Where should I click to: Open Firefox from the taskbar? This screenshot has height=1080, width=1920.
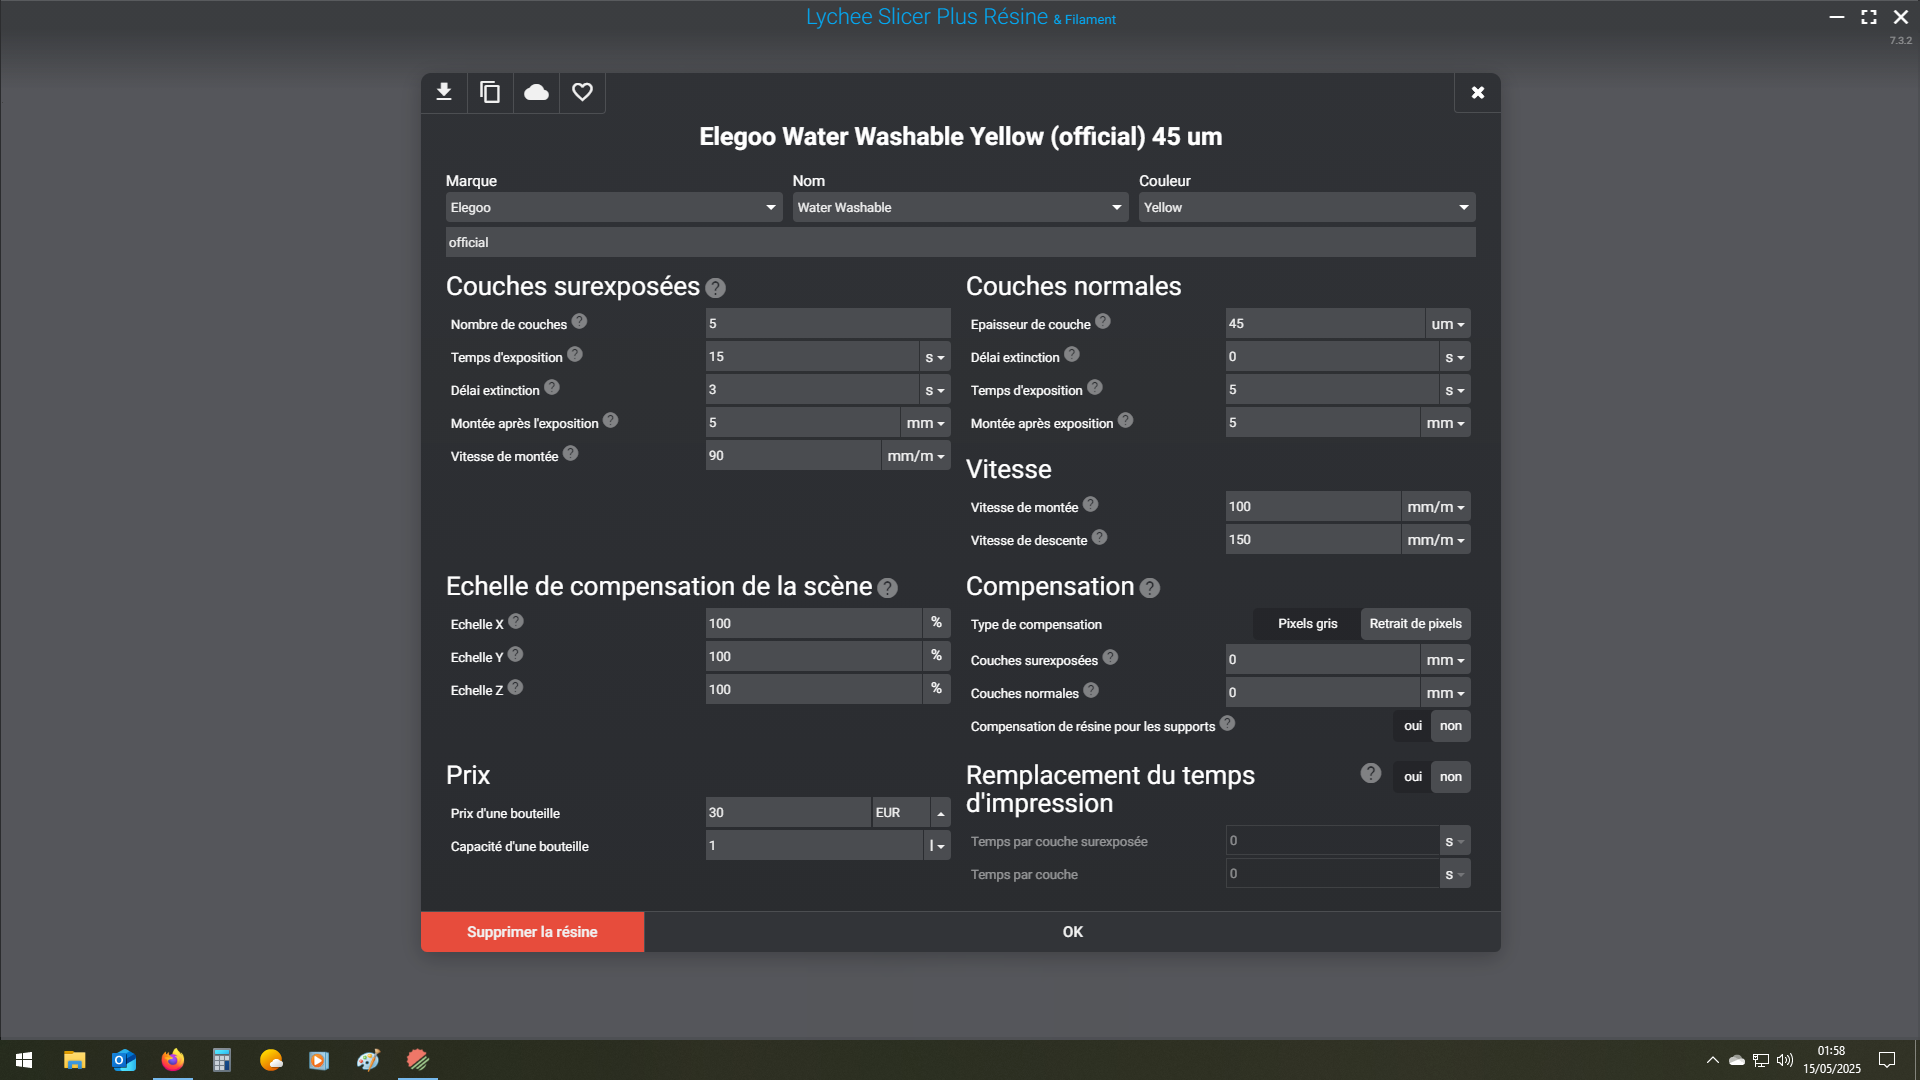point(173,1060)
